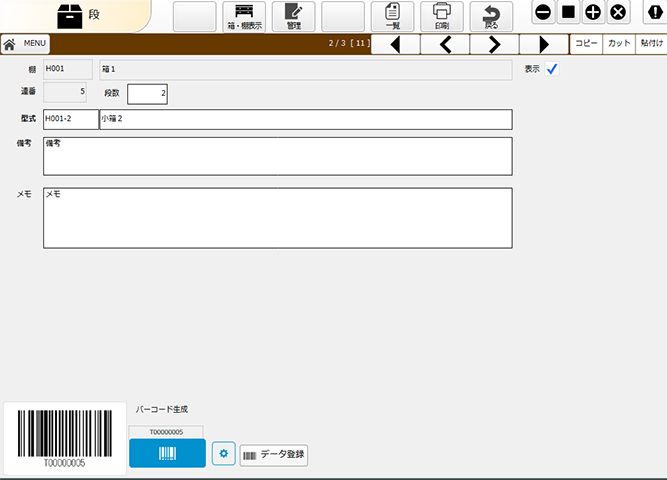Jump to the last record
Screen dimensions: 667x480
(x=543, y=44)
